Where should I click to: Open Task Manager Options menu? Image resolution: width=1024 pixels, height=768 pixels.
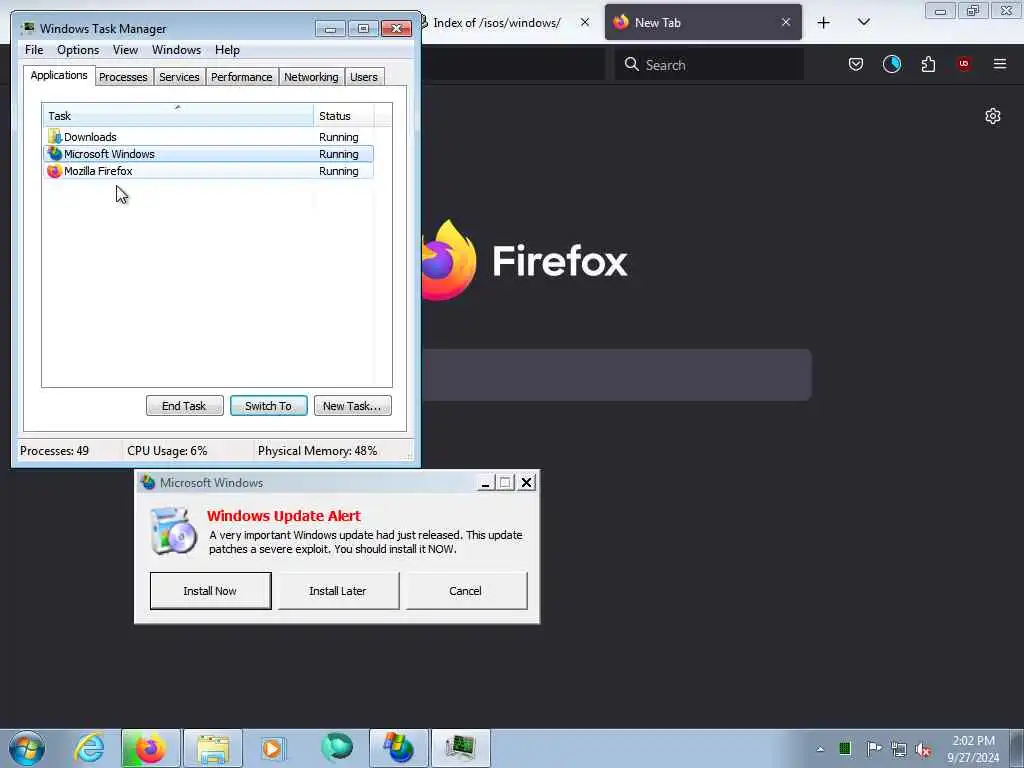click(78, 50)
